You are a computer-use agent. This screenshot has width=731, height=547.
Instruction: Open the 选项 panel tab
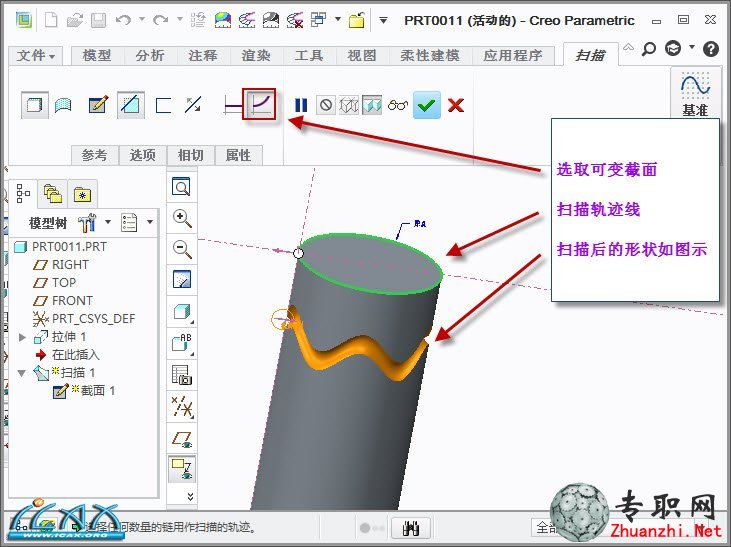click(143, 155)
